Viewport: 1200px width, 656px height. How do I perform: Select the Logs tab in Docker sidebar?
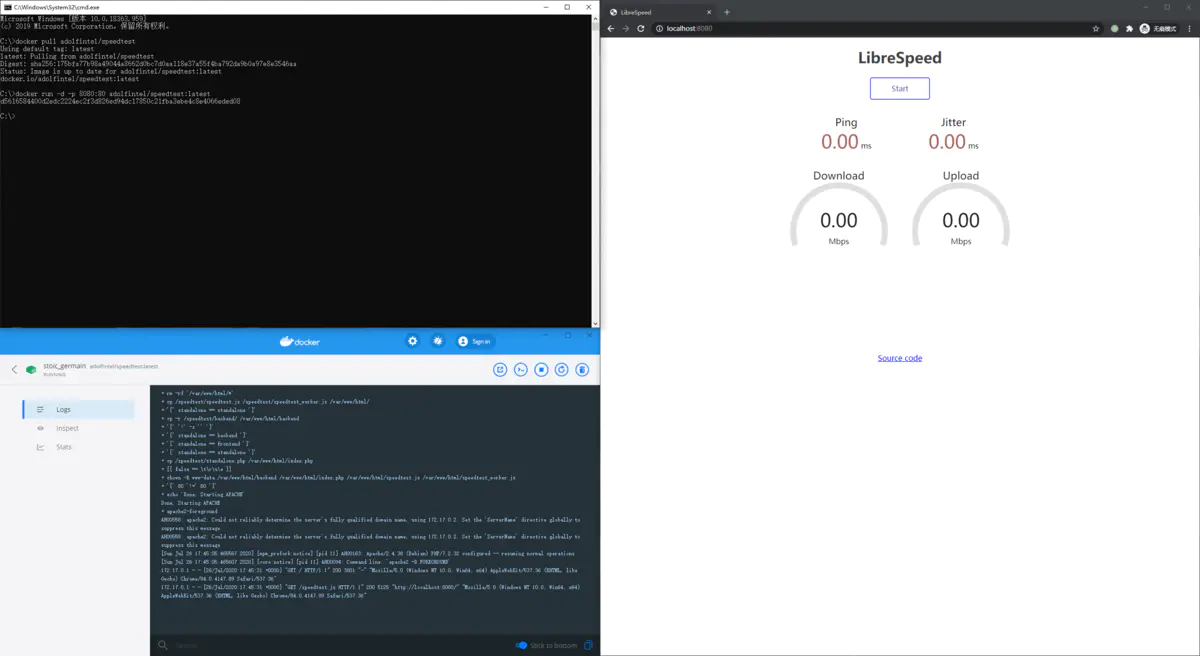78,409
